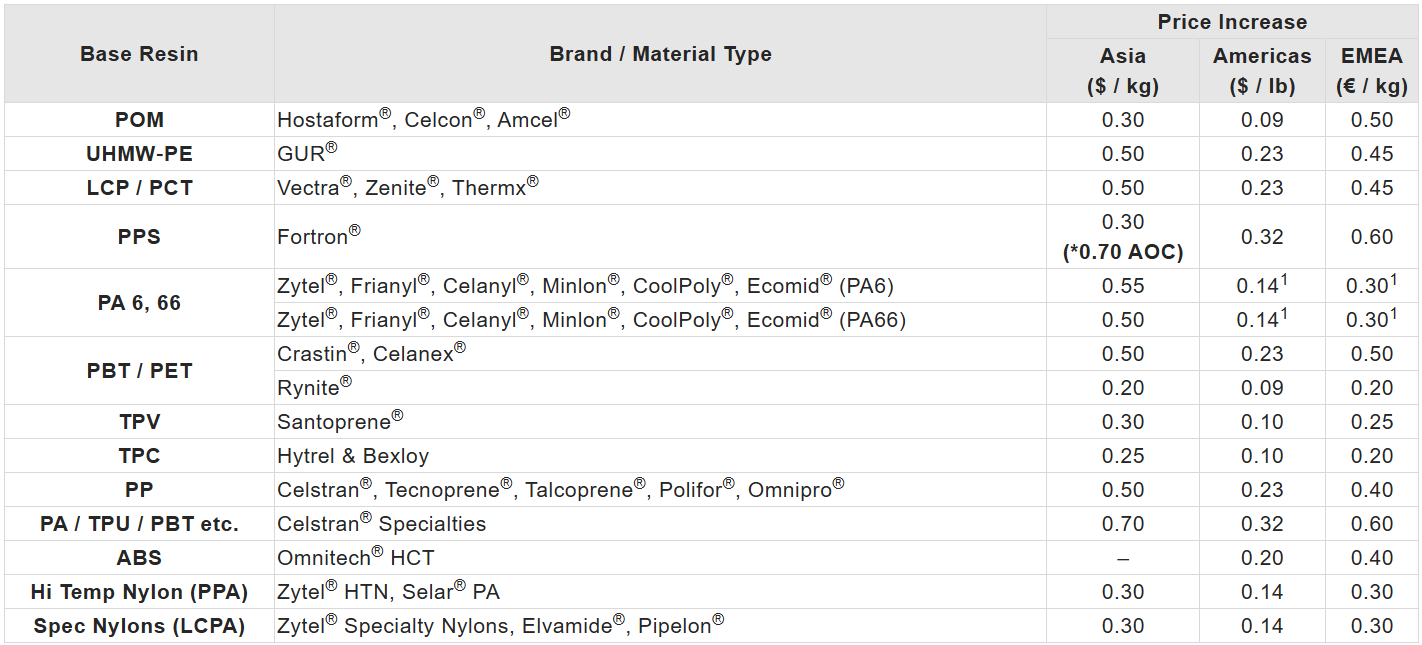Click the "(*0.70 AOC)" note in PPS row
The width and height of the screenshot is (1422, 645).
tap(1122, 252)
